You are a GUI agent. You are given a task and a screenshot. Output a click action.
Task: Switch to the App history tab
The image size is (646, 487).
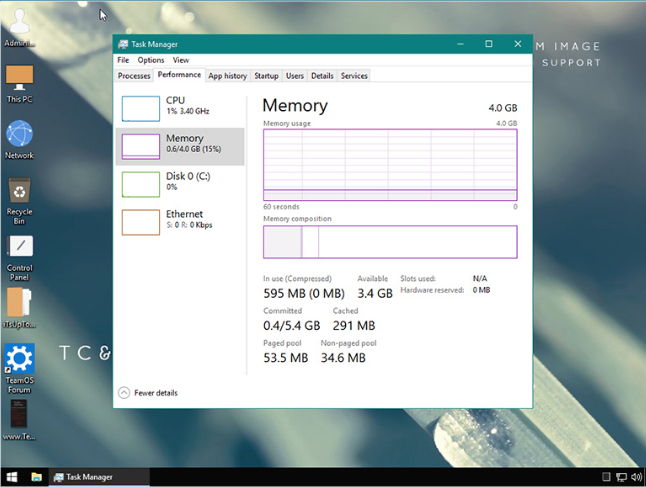click(x=227, y=76)
